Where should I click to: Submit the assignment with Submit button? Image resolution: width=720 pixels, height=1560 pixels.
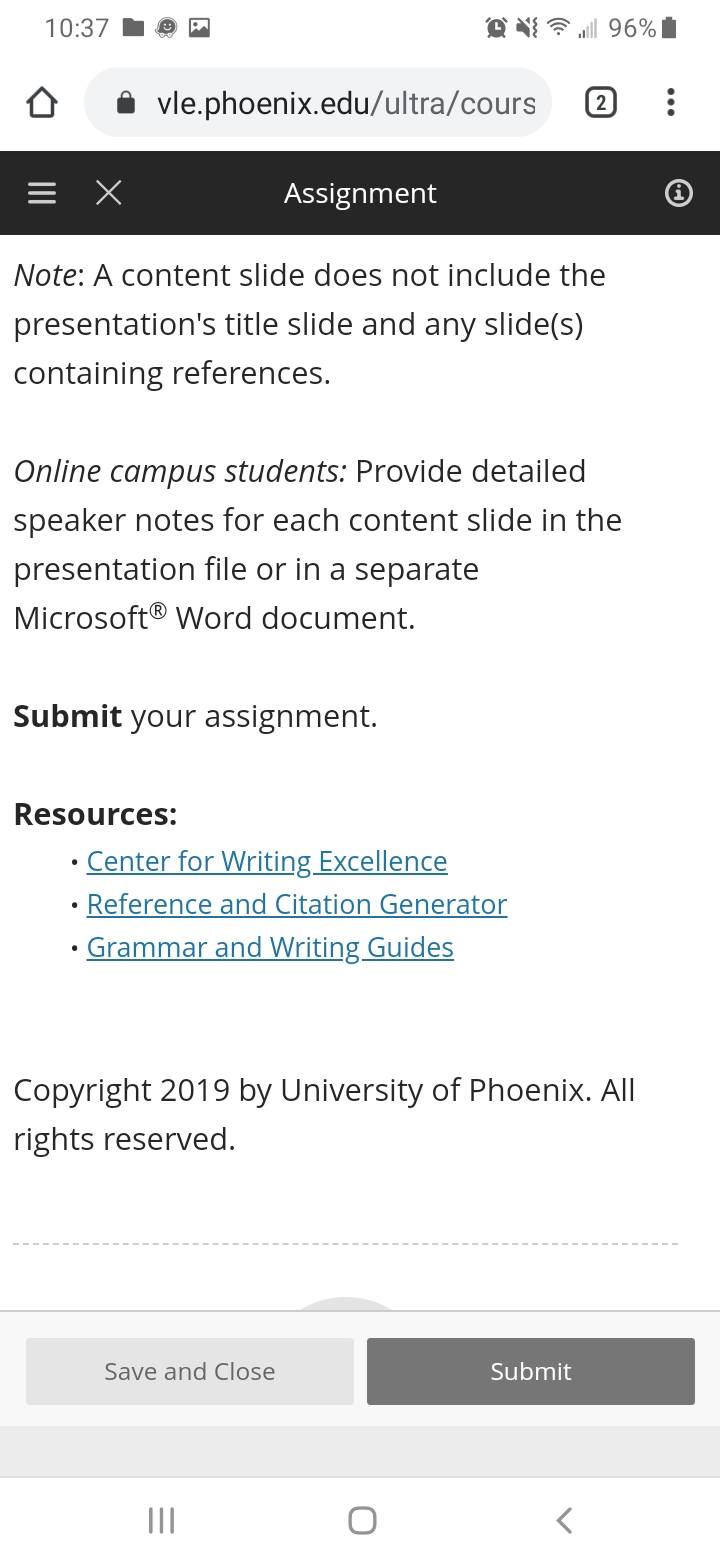tap(531, 1371)
